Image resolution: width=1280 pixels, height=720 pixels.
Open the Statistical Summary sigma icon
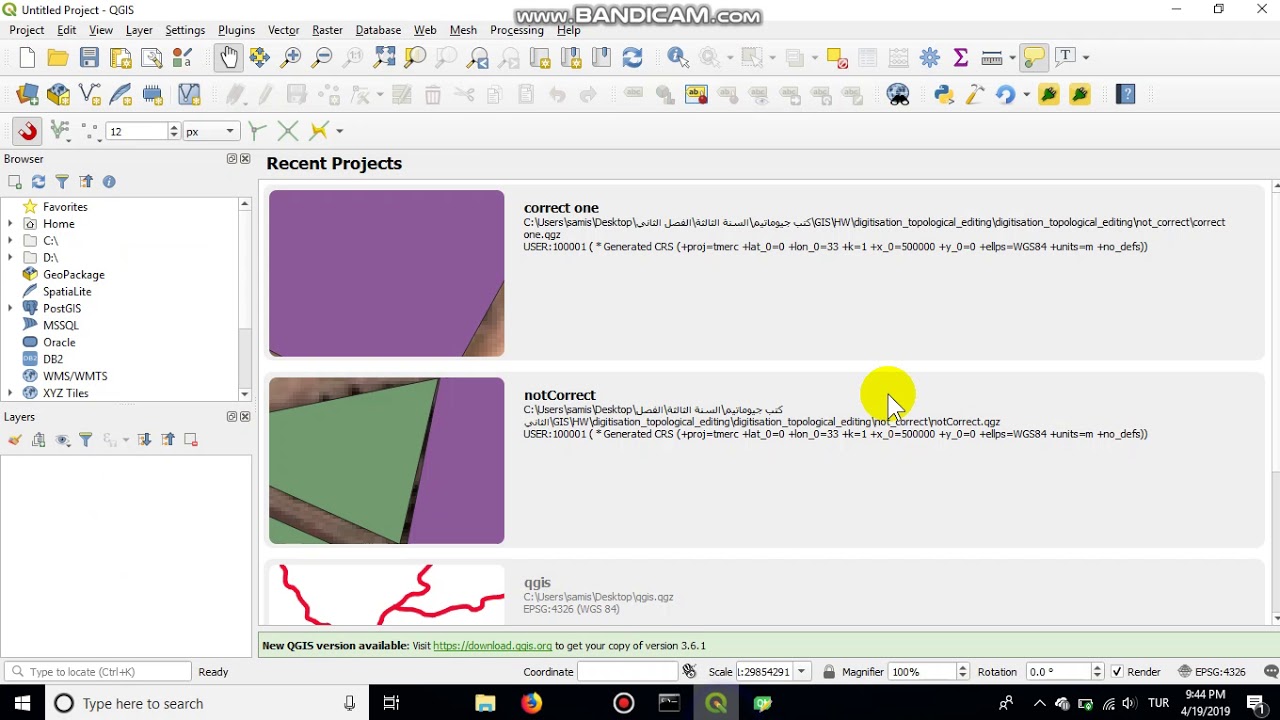point(961,58)
